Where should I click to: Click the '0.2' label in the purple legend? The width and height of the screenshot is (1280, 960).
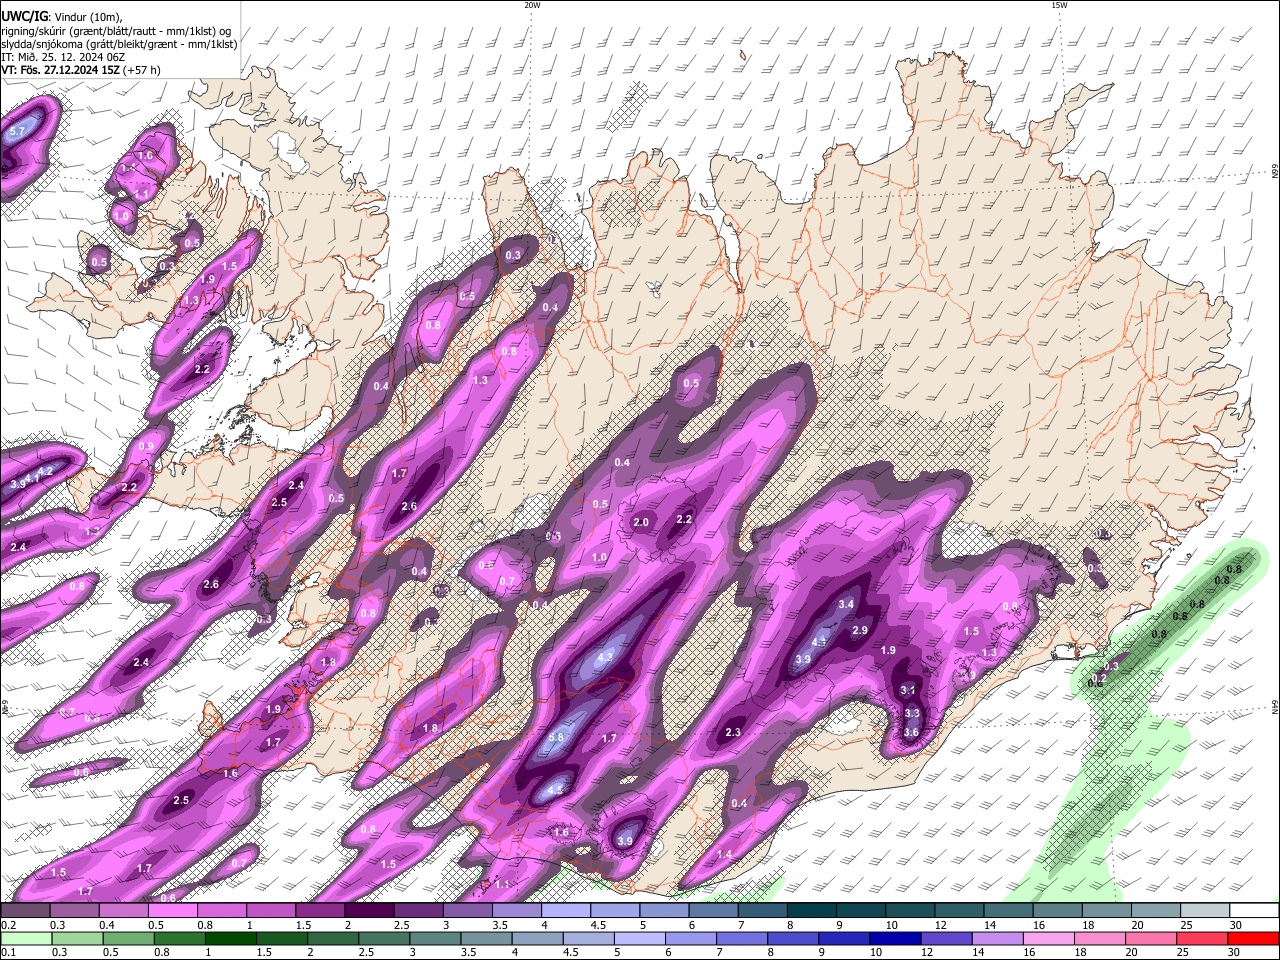pos(7,925)
